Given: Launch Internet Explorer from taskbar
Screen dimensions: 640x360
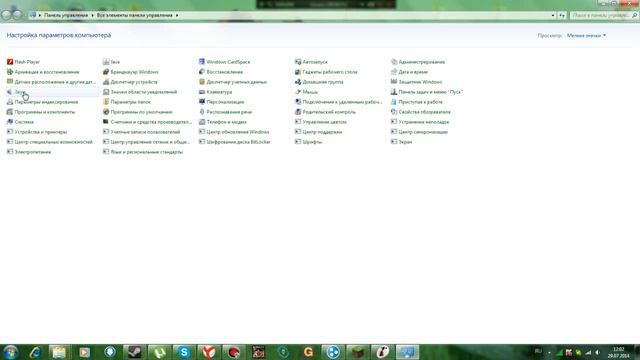Looking at the screenshot, I should coord(35,352).
